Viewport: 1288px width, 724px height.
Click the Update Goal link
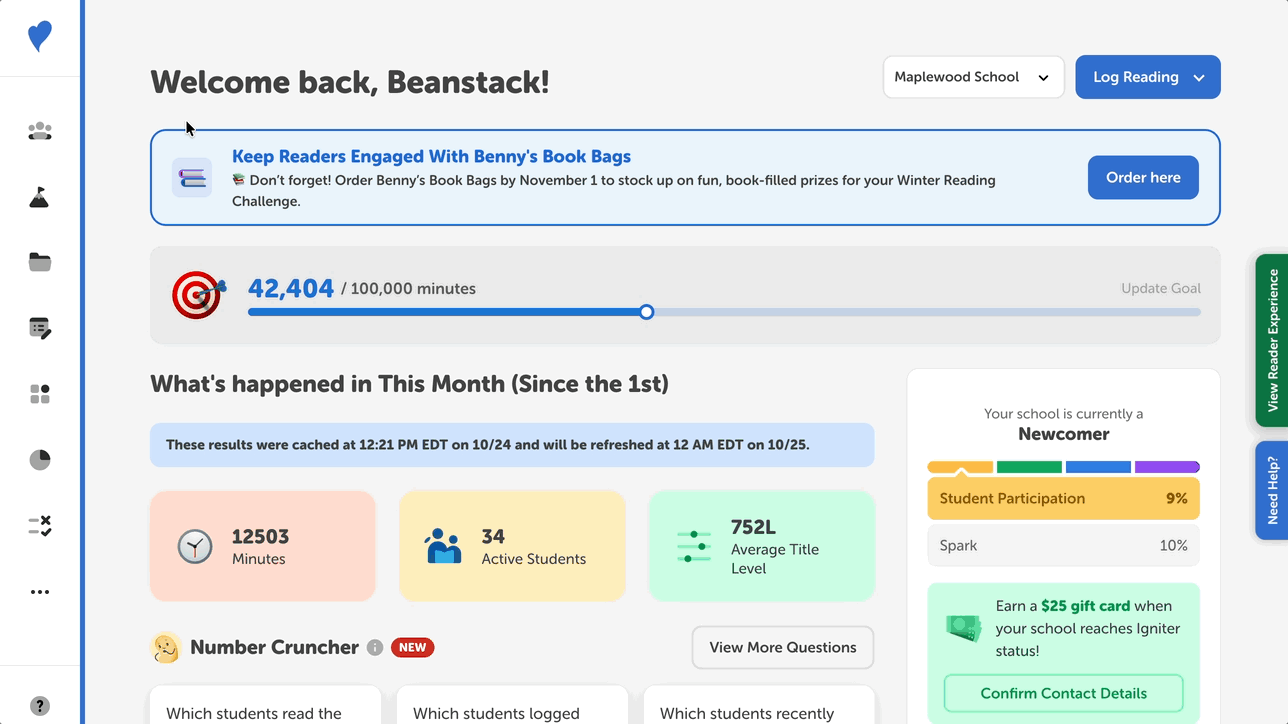(1160, 288)
